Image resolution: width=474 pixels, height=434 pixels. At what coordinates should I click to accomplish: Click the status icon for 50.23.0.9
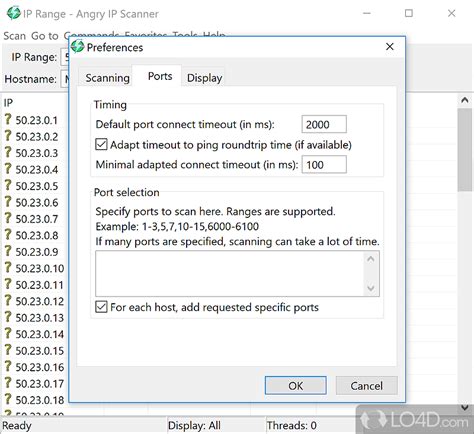[x=8, y=251]
